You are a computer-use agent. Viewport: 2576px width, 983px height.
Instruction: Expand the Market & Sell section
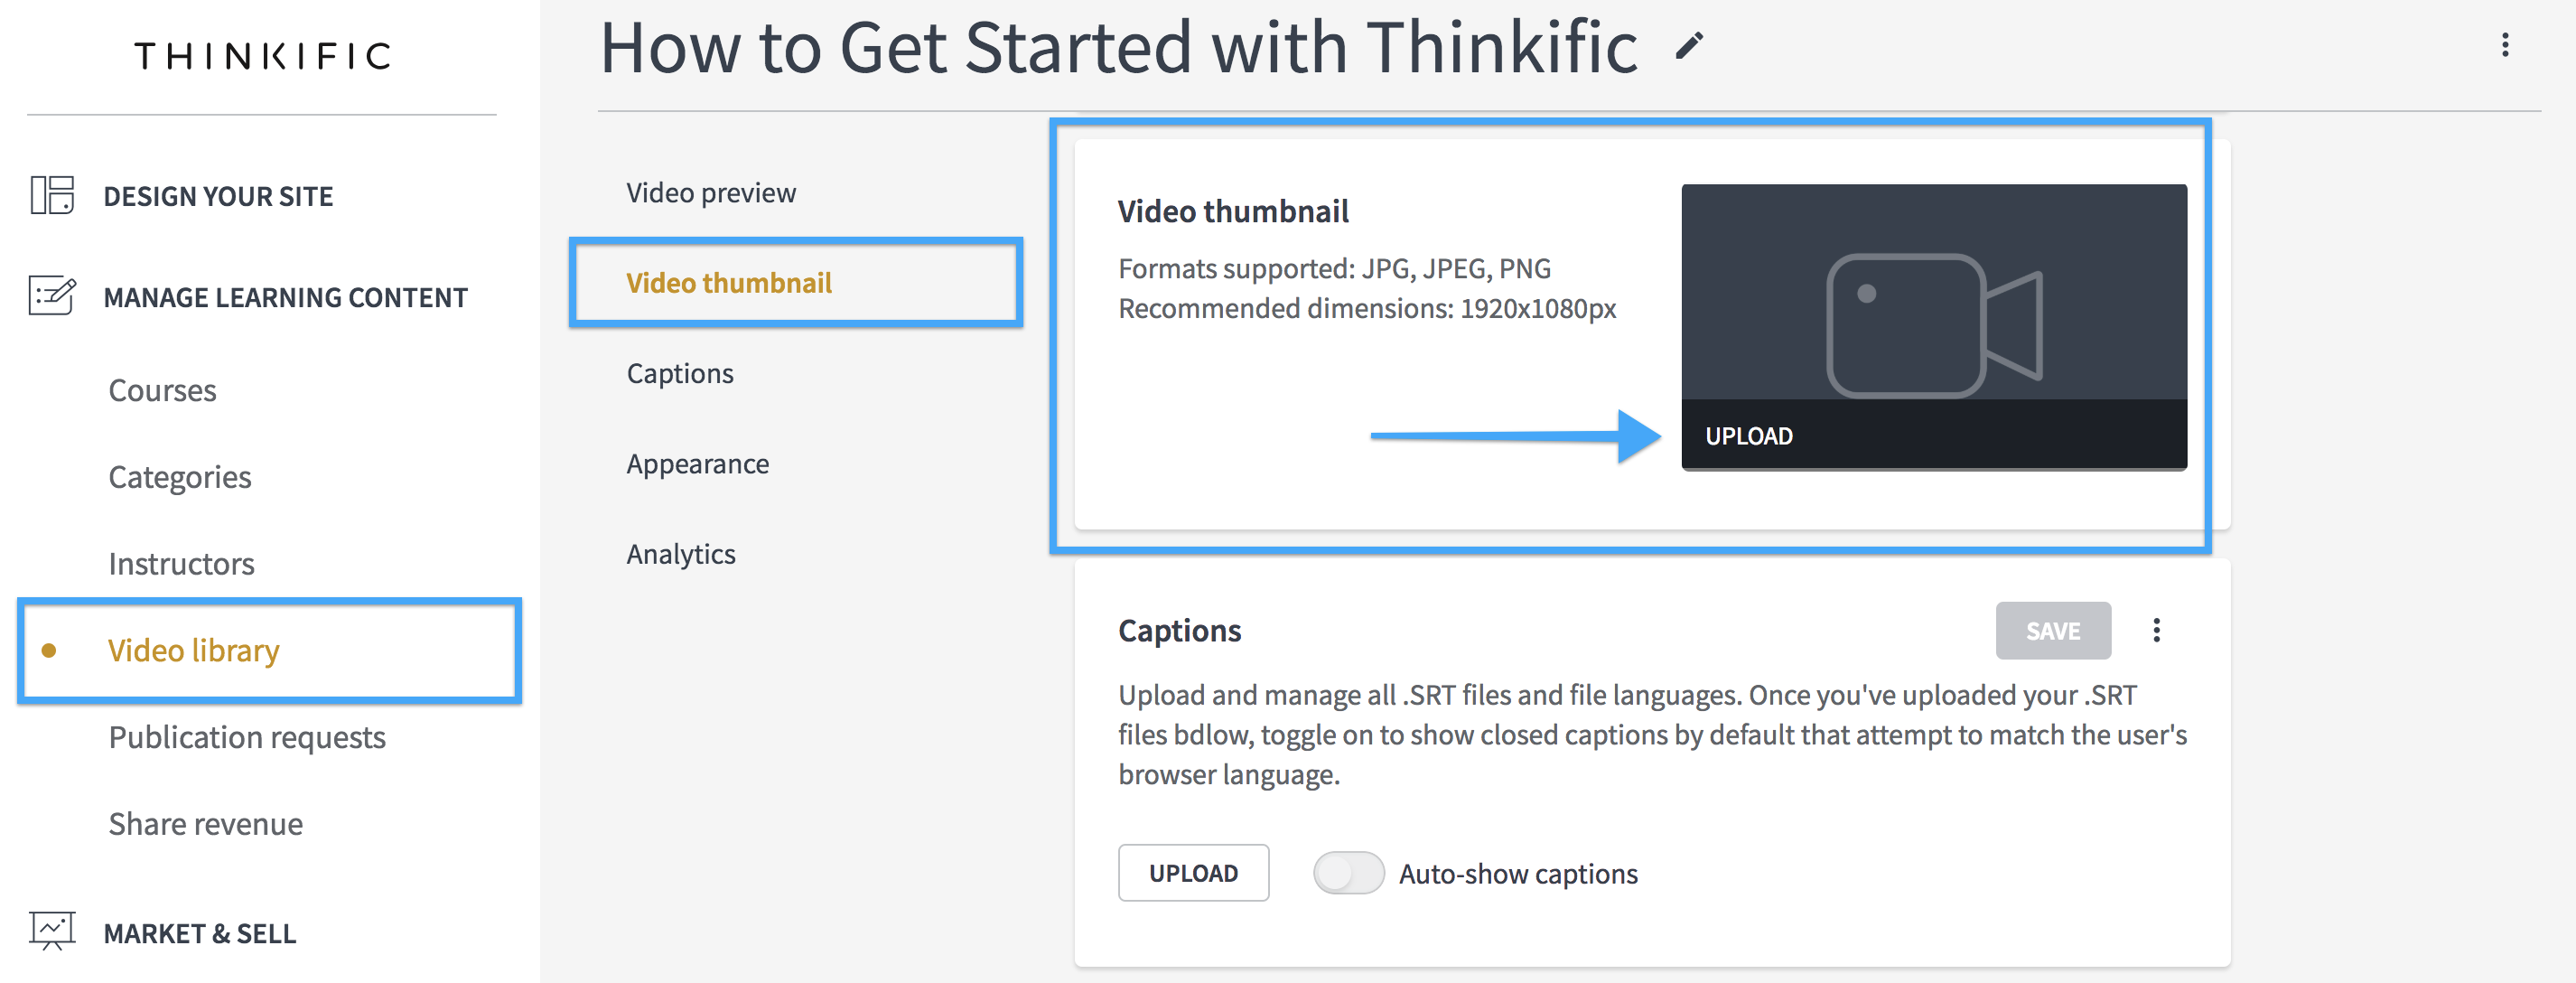(x=200, y=933)
